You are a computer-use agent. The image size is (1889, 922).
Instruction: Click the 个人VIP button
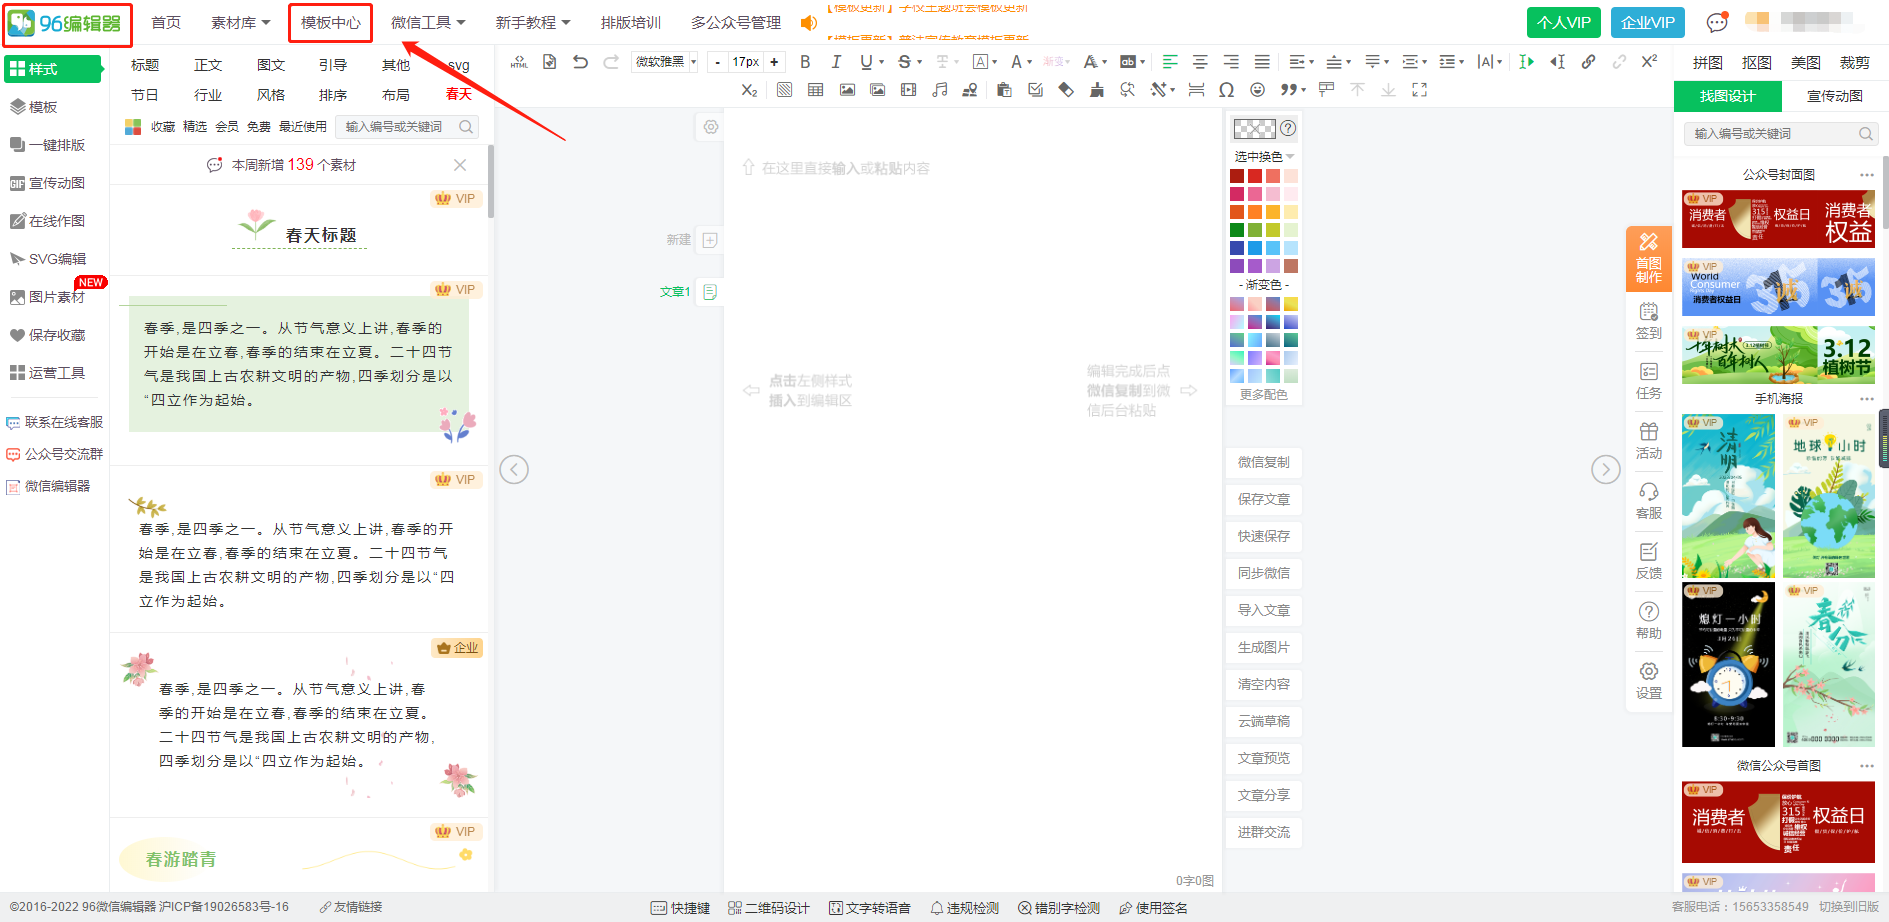1563,22
